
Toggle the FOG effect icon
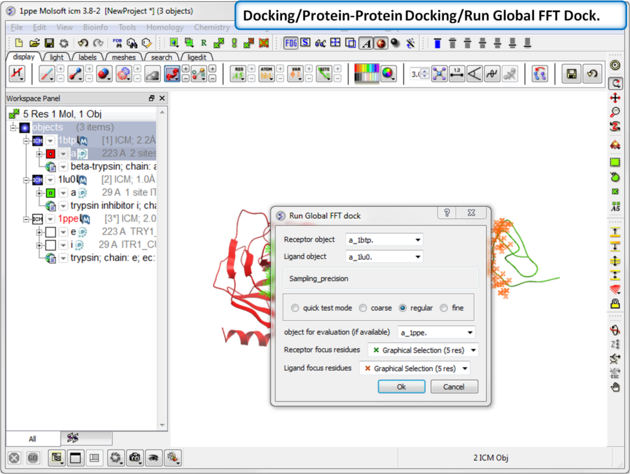coord(291,43)
